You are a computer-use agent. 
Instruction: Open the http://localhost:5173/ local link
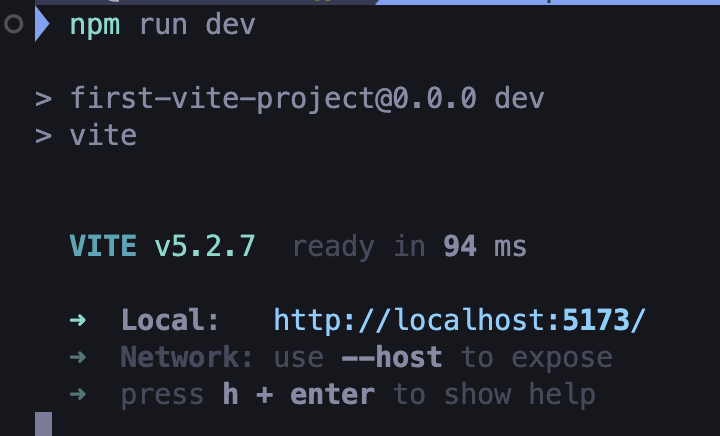coord(460,320)
